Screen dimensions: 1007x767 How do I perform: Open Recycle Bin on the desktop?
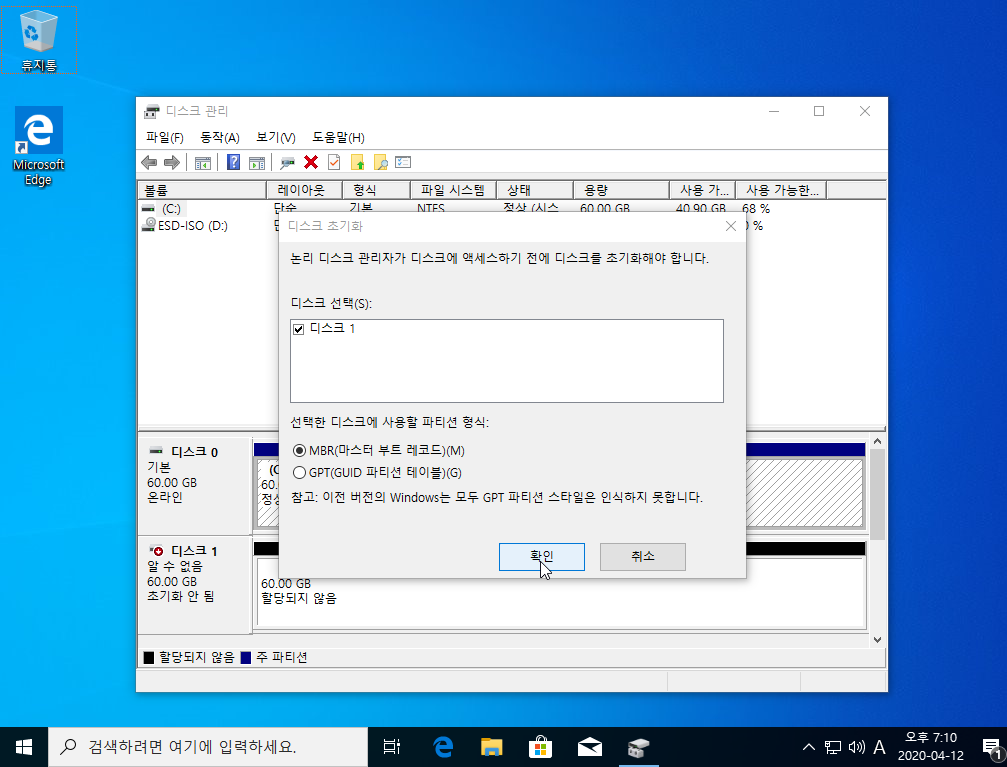pyautogui.click(x=39, y=40)
